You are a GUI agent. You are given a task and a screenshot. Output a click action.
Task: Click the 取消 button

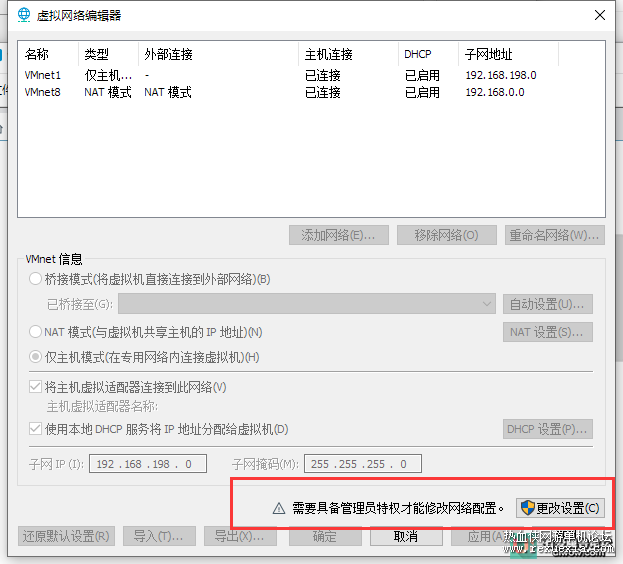tap(406, 536)
